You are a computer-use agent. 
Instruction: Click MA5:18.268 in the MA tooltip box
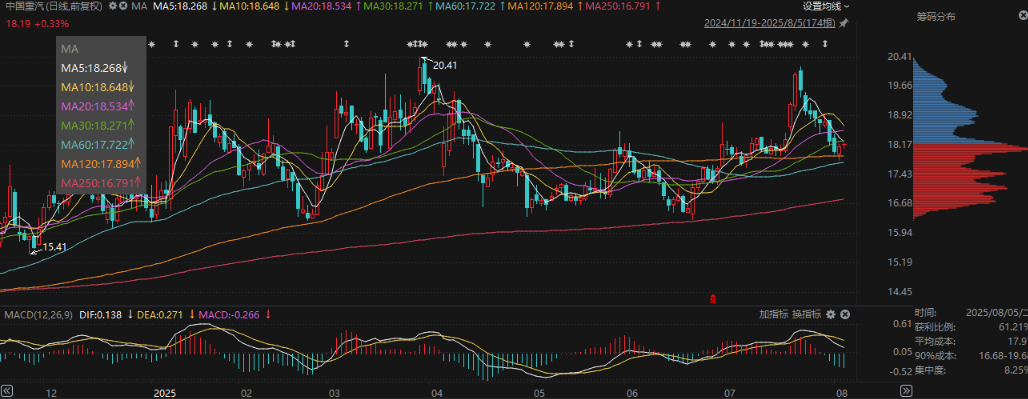(x=94, y=68)
